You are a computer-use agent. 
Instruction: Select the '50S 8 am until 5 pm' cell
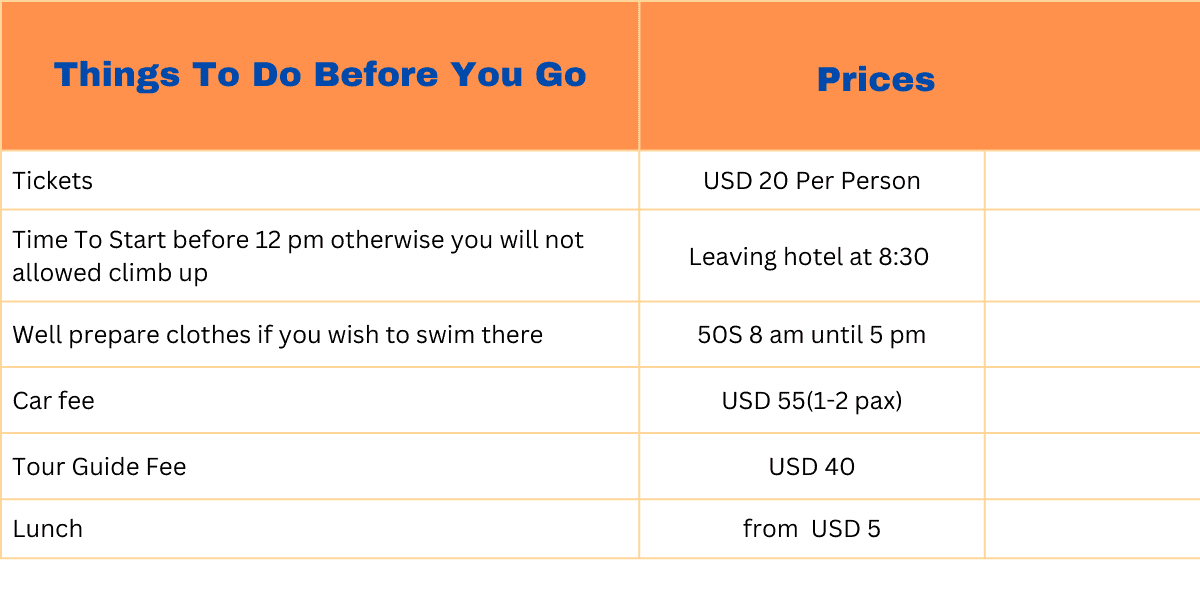click(x=812, y=335)
